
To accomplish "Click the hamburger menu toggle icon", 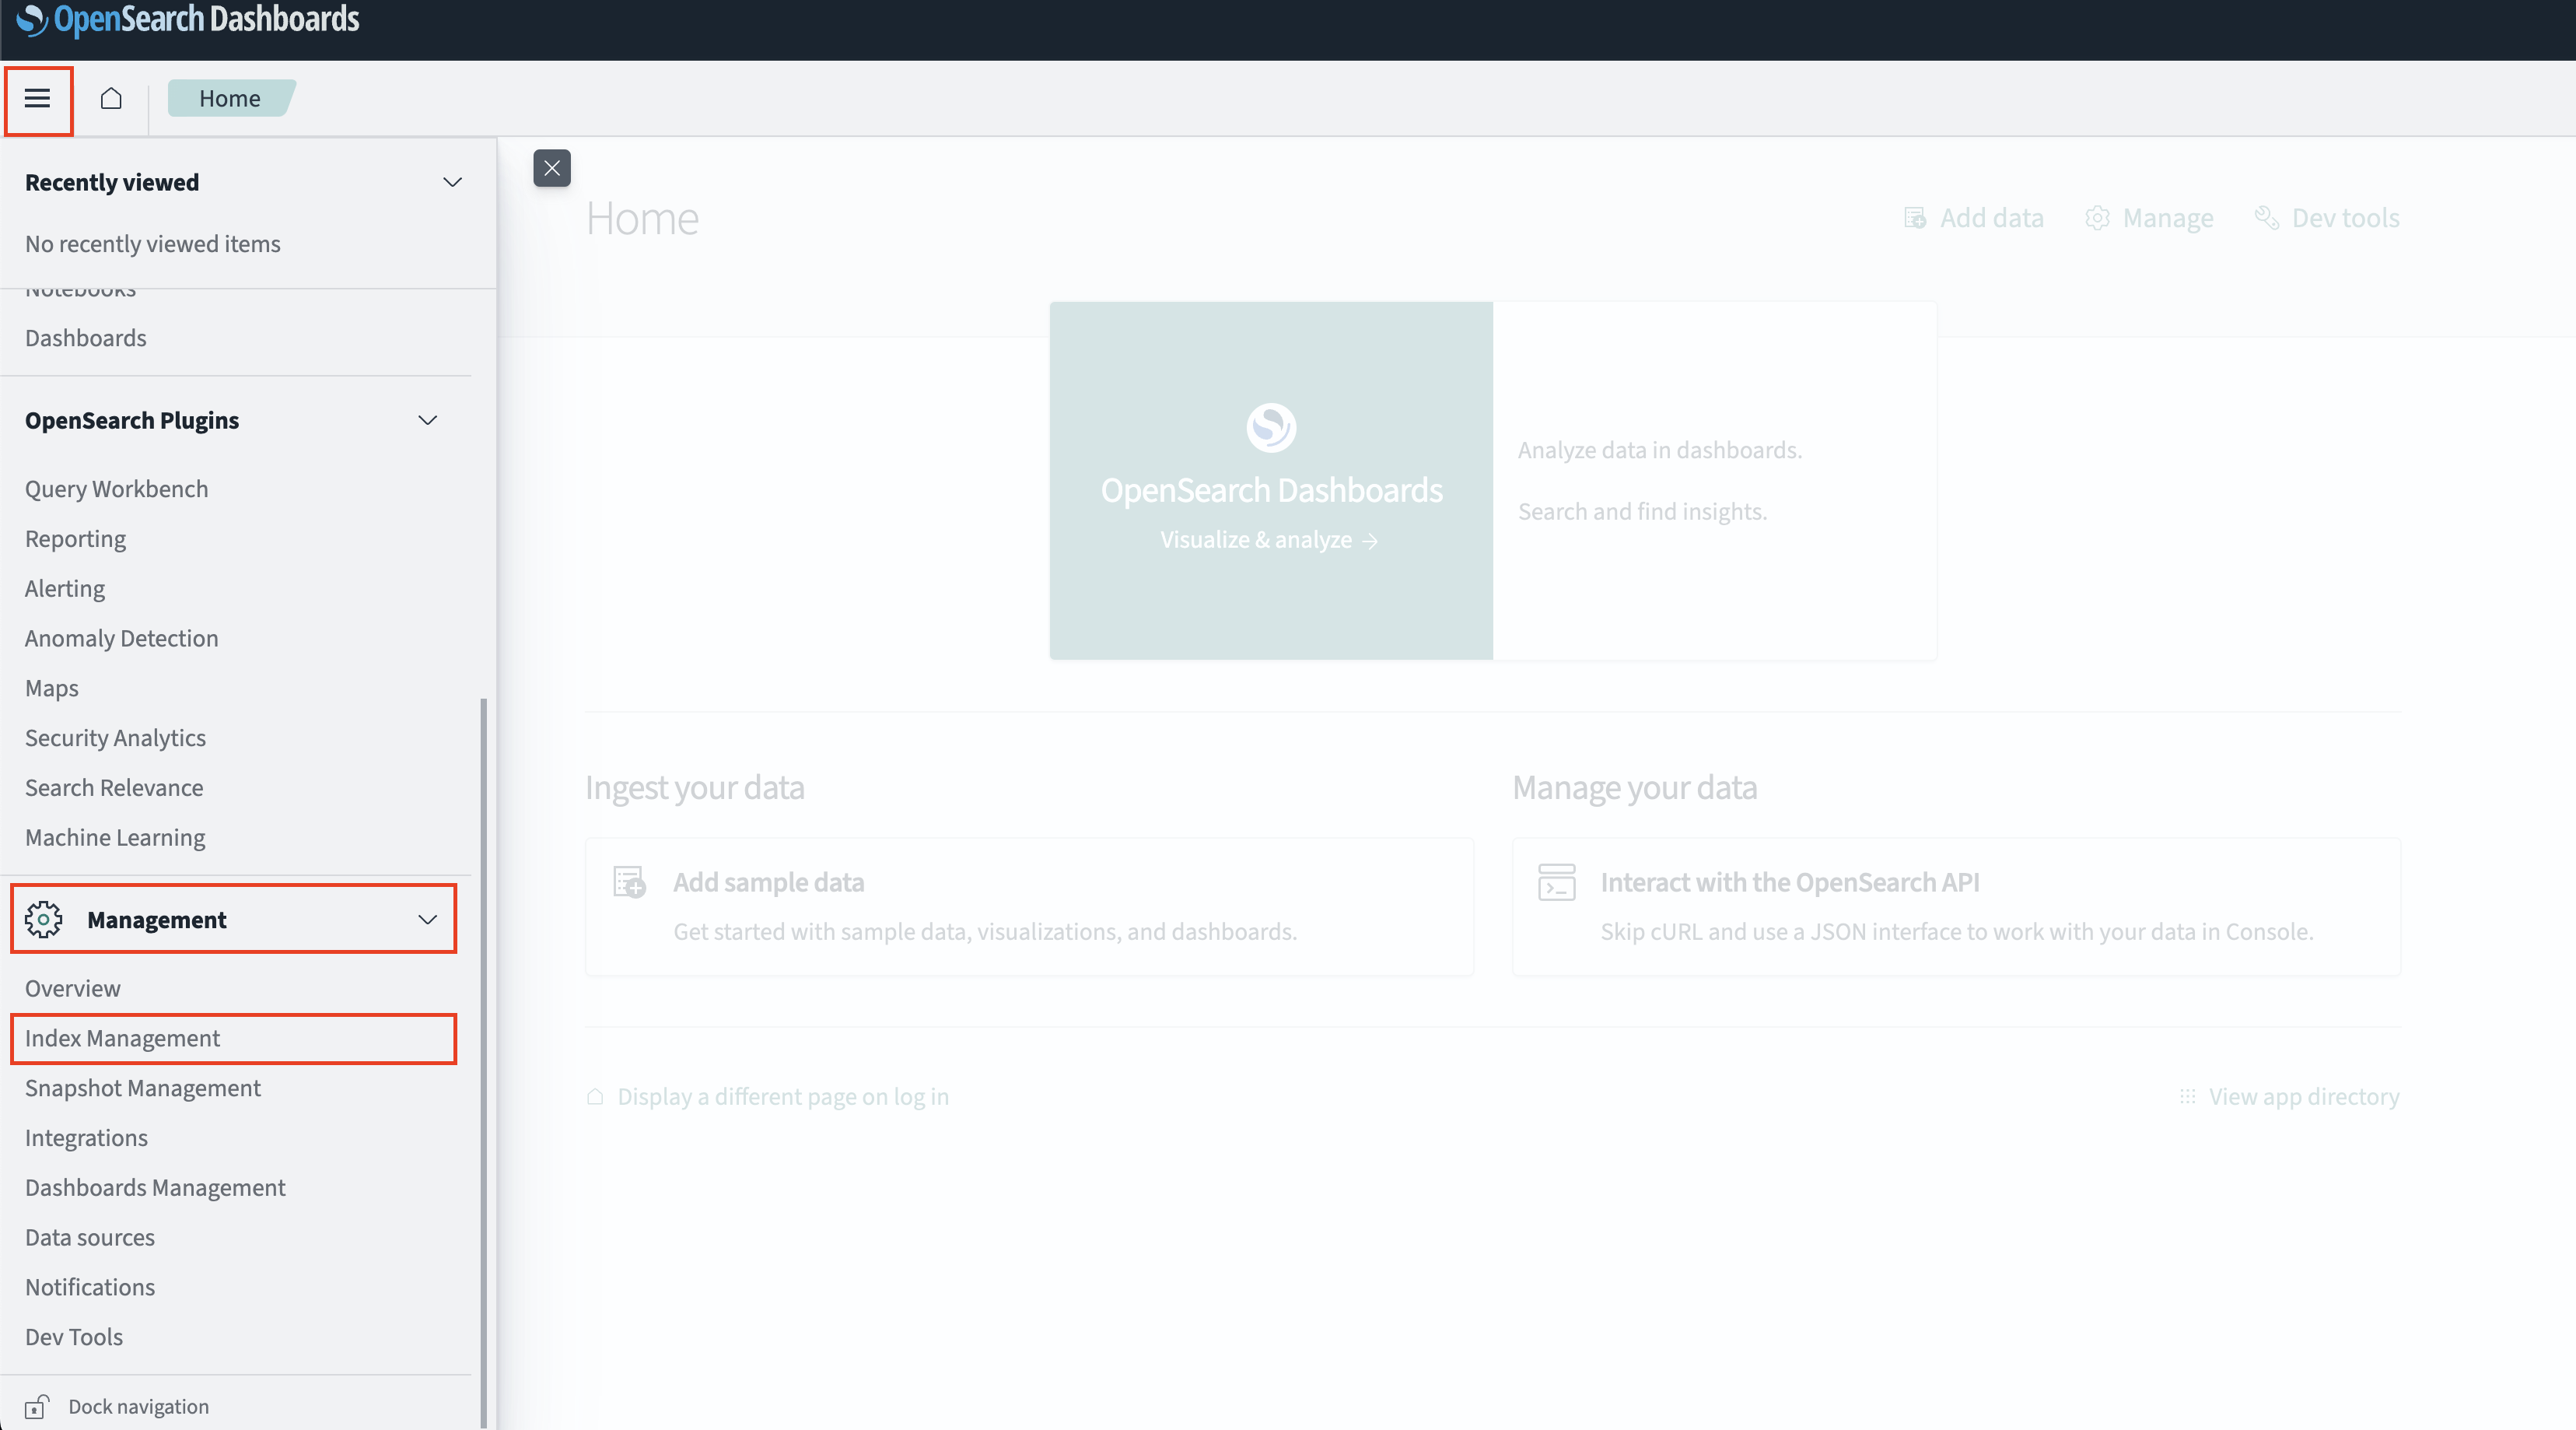I will (x=37, y=96).
